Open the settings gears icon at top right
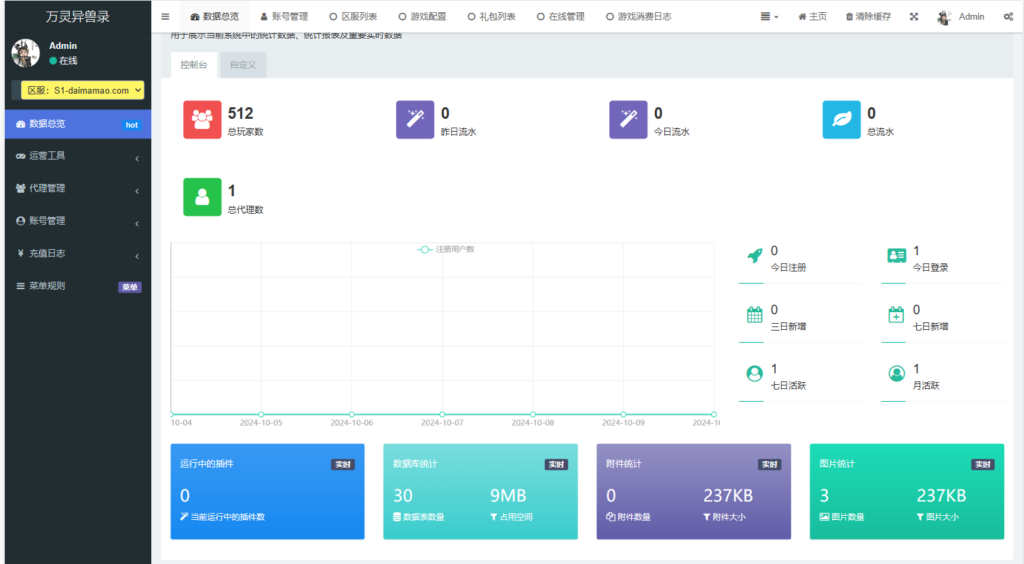The height and width of the screenshot is (564, 1024). 1008,16
